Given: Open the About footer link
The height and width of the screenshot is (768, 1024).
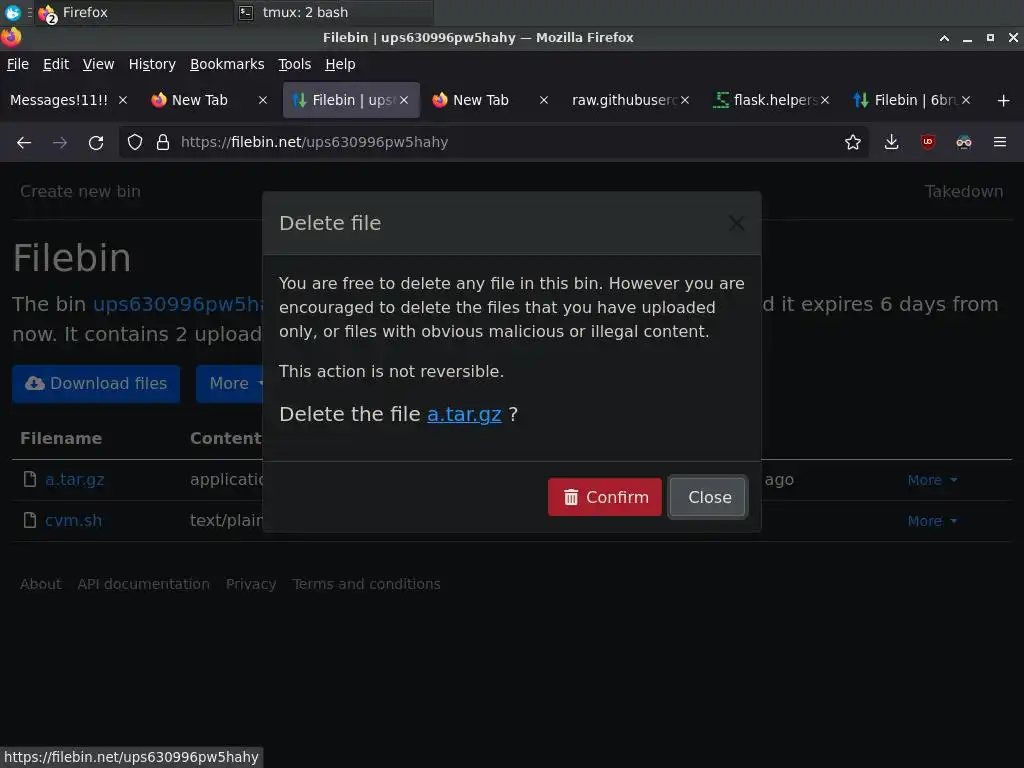Looking at the screenshot, I should point(40,584).
